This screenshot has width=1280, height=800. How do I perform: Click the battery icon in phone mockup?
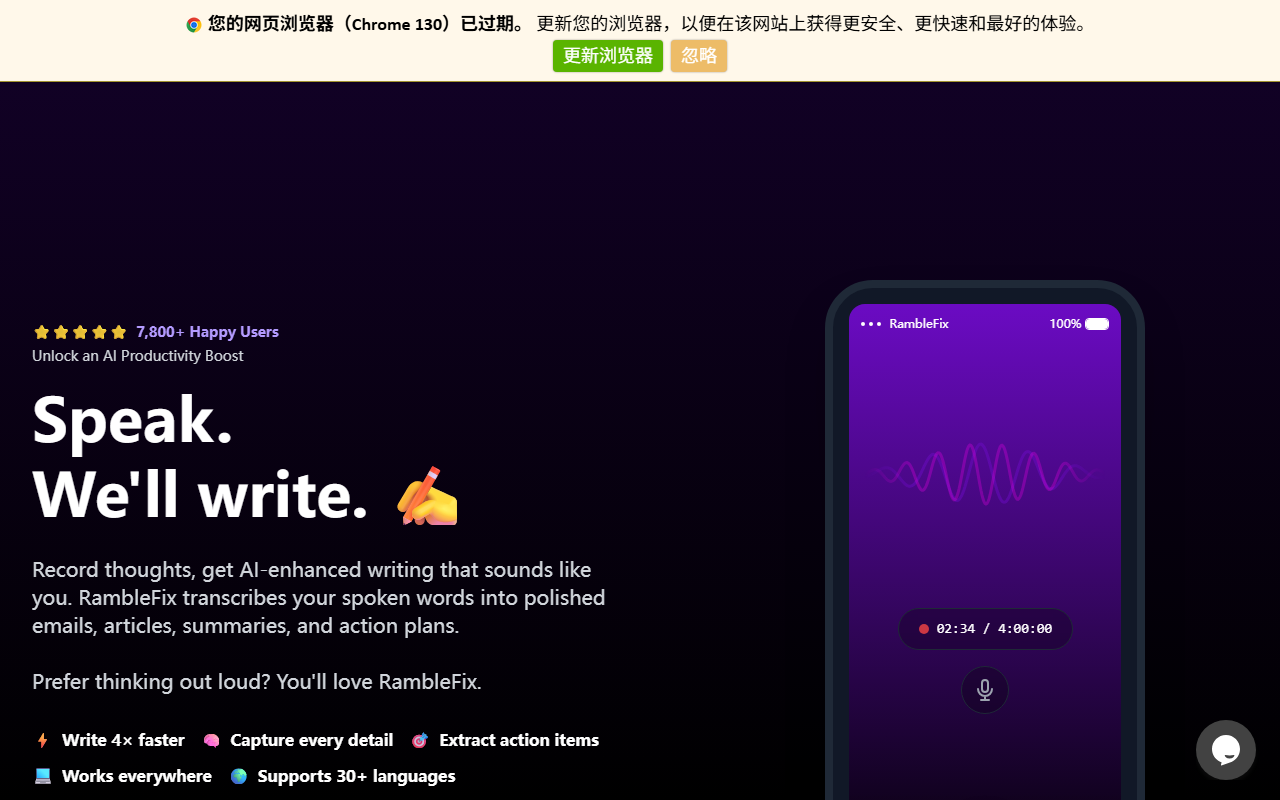1097,324
